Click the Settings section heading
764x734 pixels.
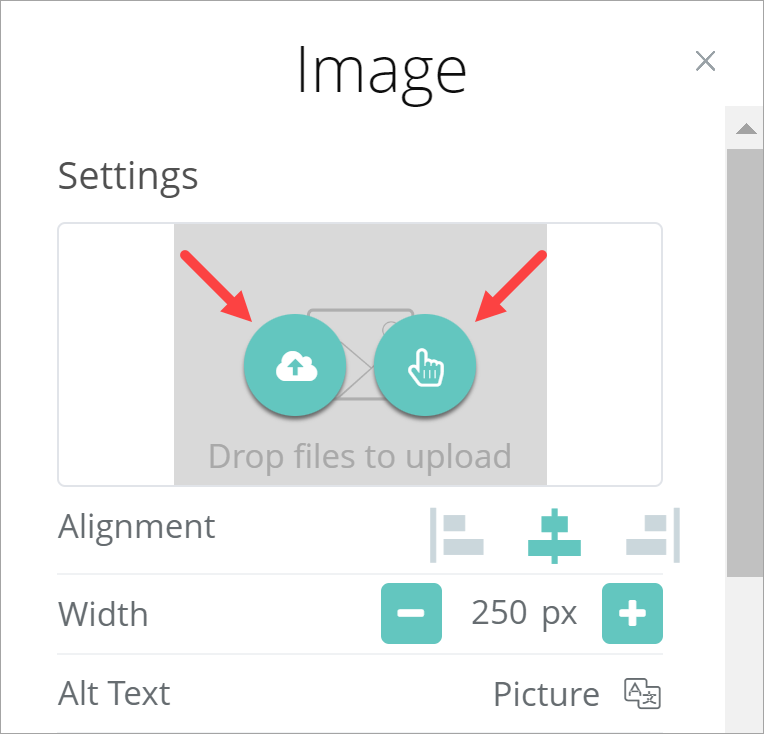tap(128, 176)
